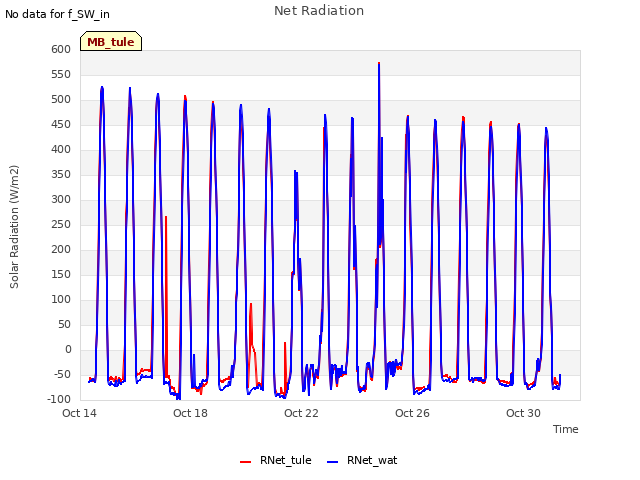Click the blue RNet_wat legend swatch
Image resolution: width=640 pixels, height=480 pixels.
coord(333,462)
